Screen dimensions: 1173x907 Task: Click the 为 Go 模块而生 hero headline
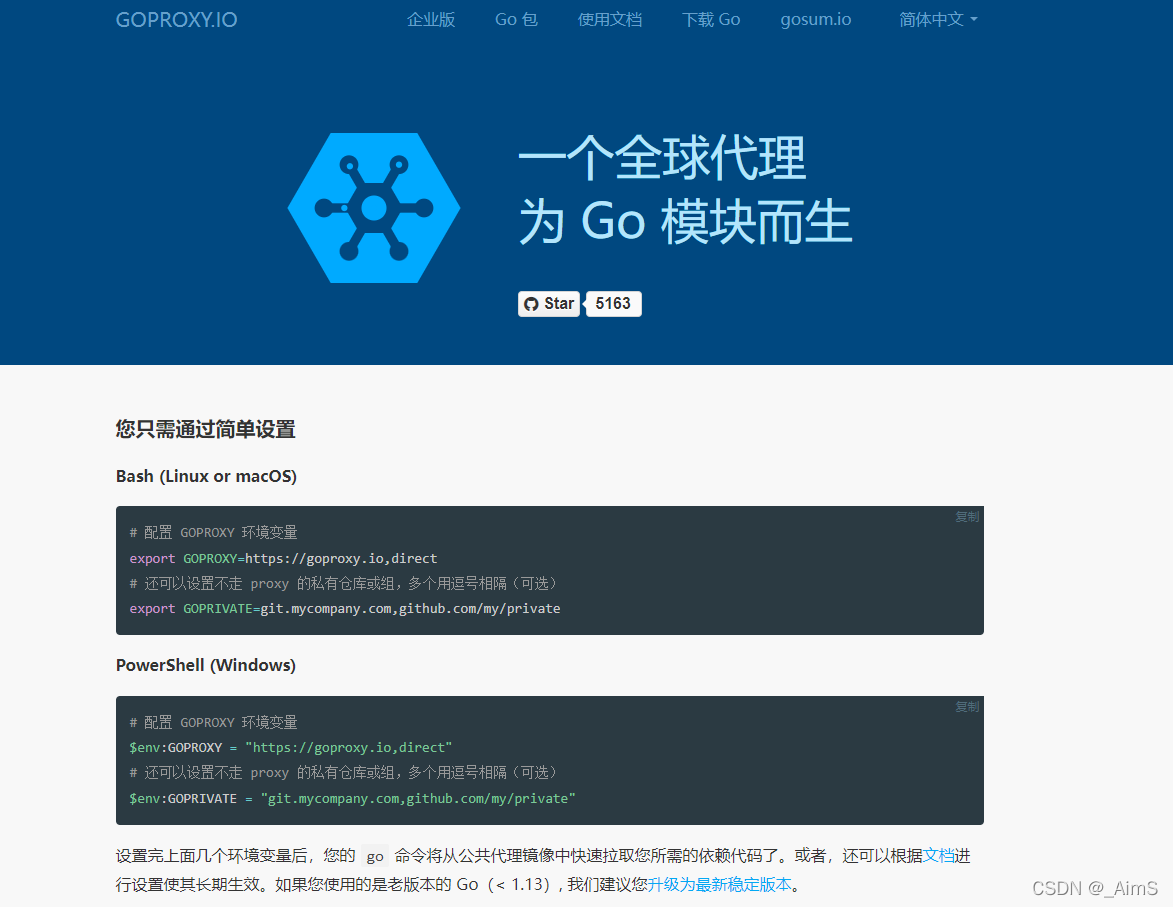click(686, 222)
